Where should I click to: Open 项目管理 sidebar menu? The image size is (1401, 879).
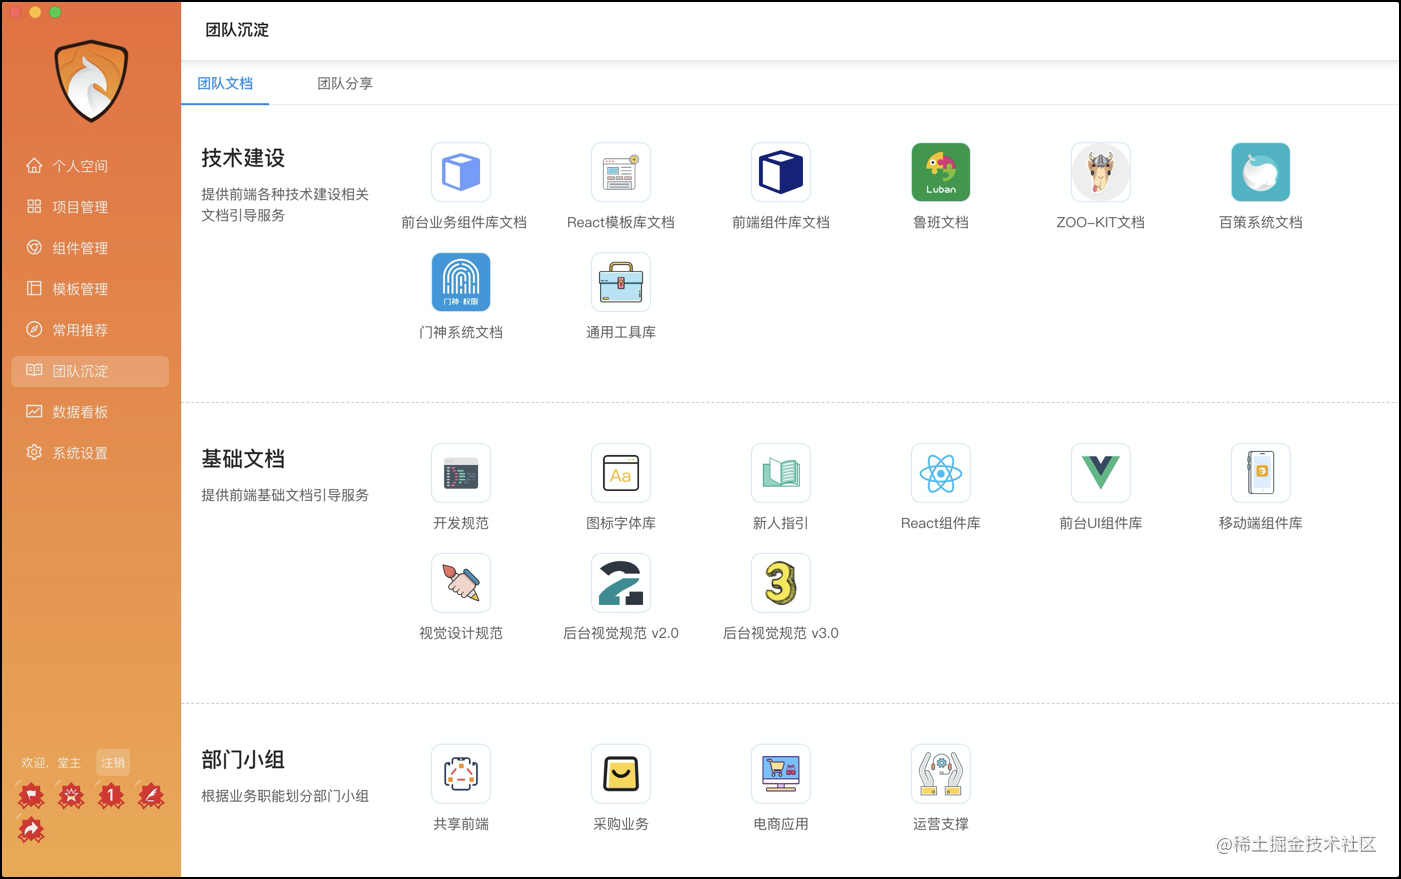[x=90, y=207]
